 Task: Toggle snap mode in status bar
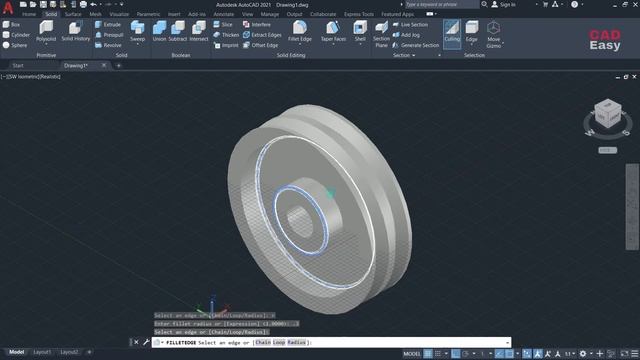pos(438,353)
